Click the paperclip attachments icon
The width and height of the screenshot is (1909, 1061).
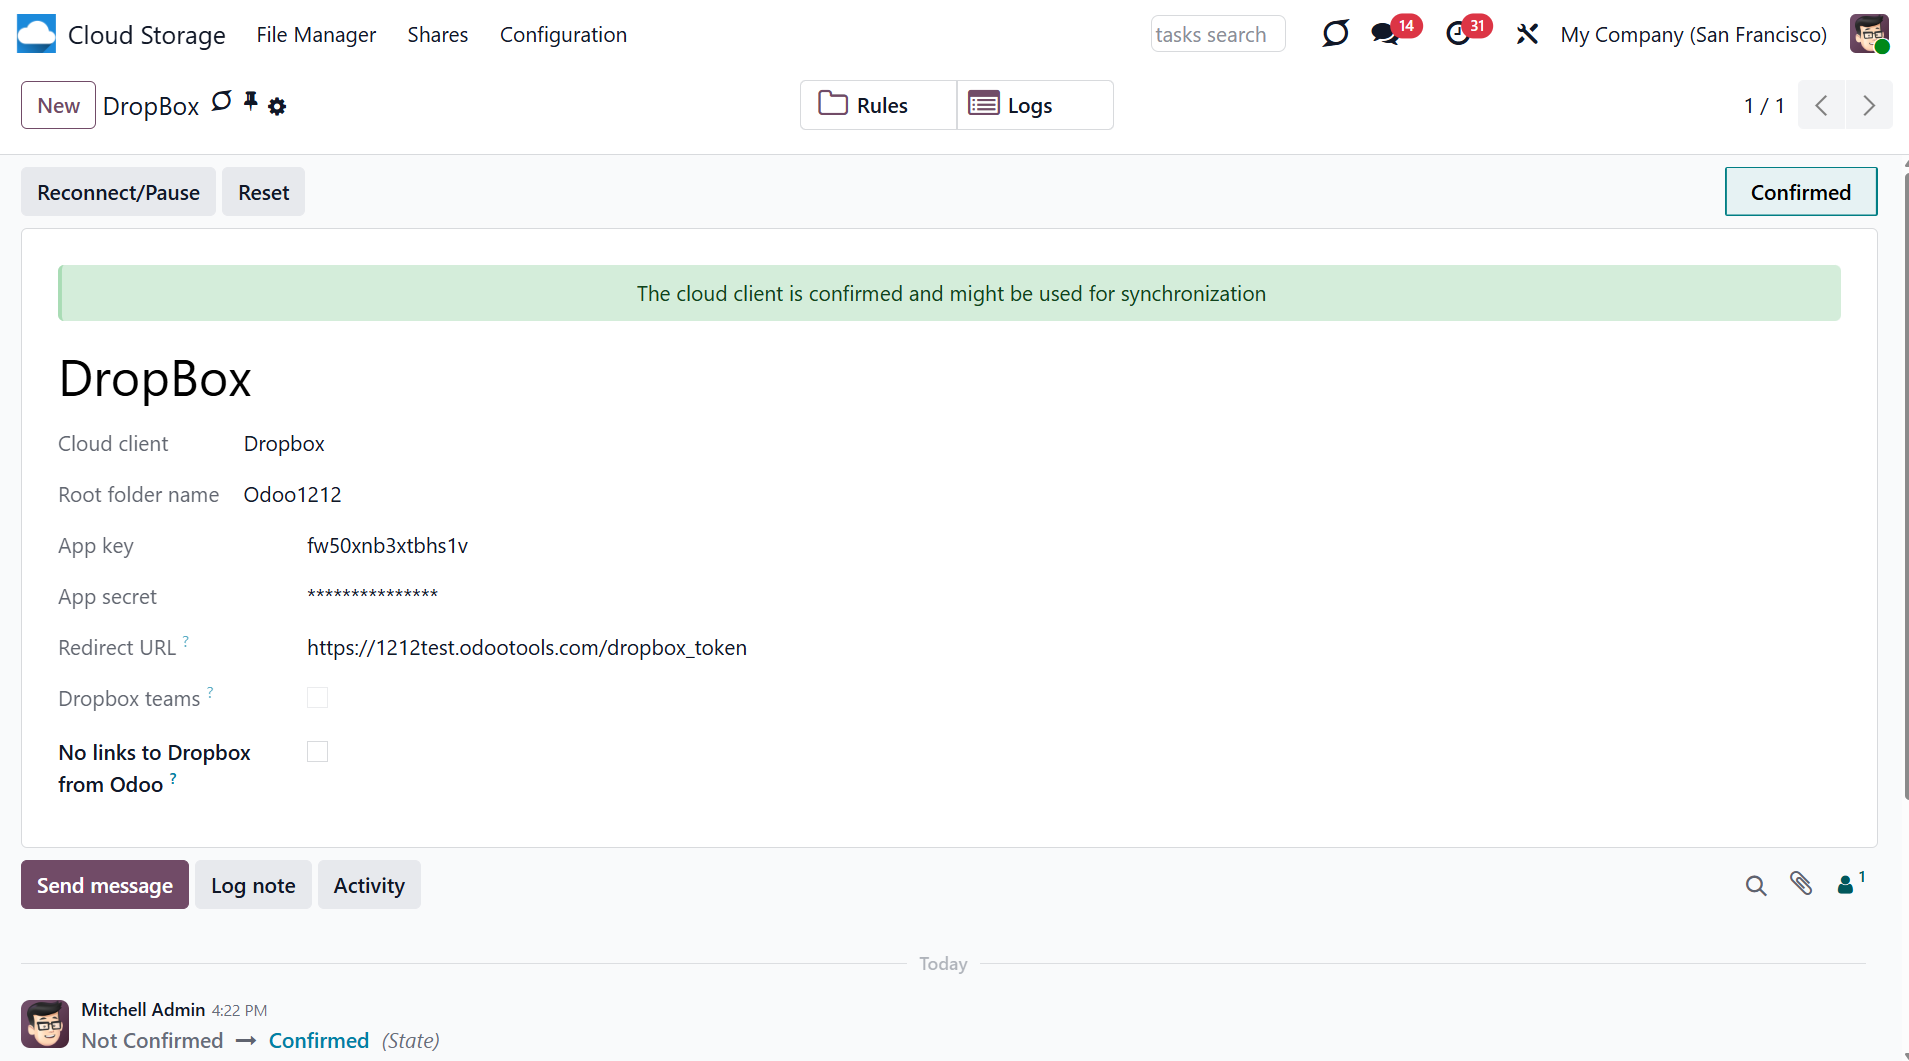tap(1801, 884)
